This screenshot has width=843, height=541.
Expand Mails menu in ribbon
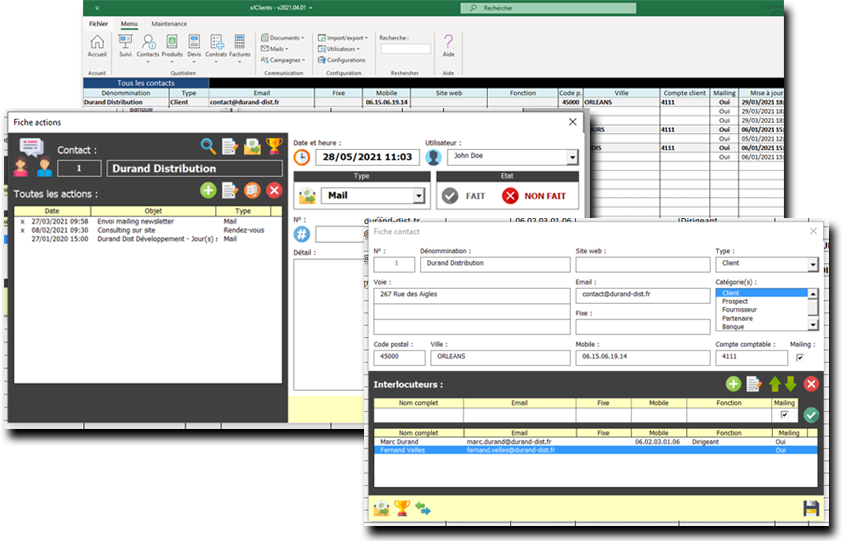pos(275,48)
